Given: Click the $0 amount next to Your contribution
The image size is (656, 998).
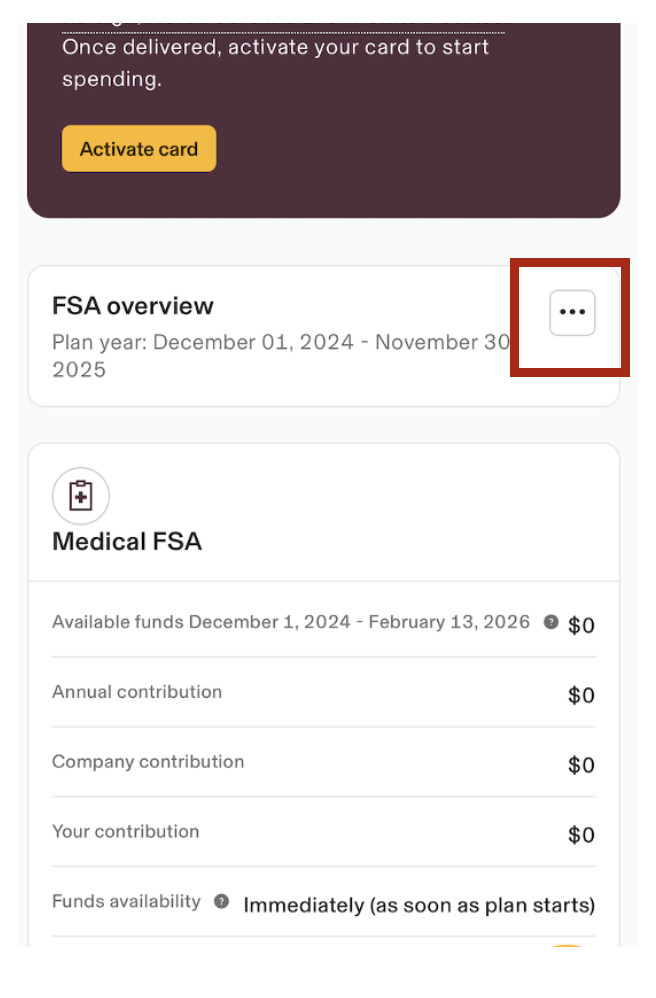Looking at the screenshot, I should 581,834.
